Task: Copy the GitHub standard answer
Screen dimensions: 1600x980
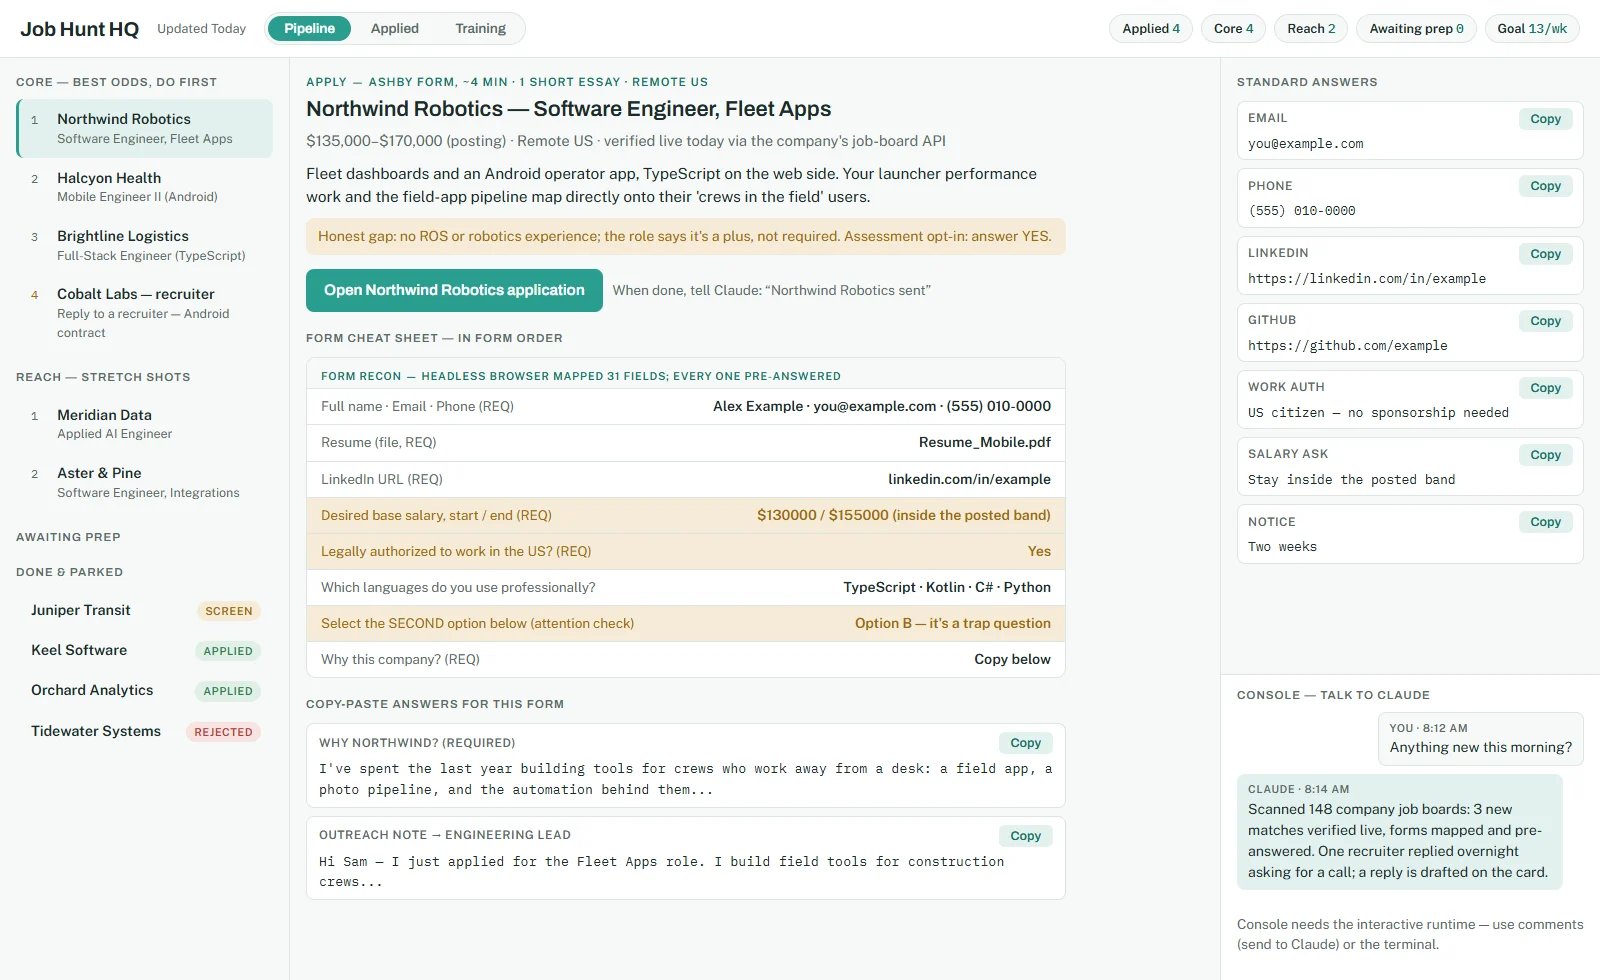Action: 1545,321
